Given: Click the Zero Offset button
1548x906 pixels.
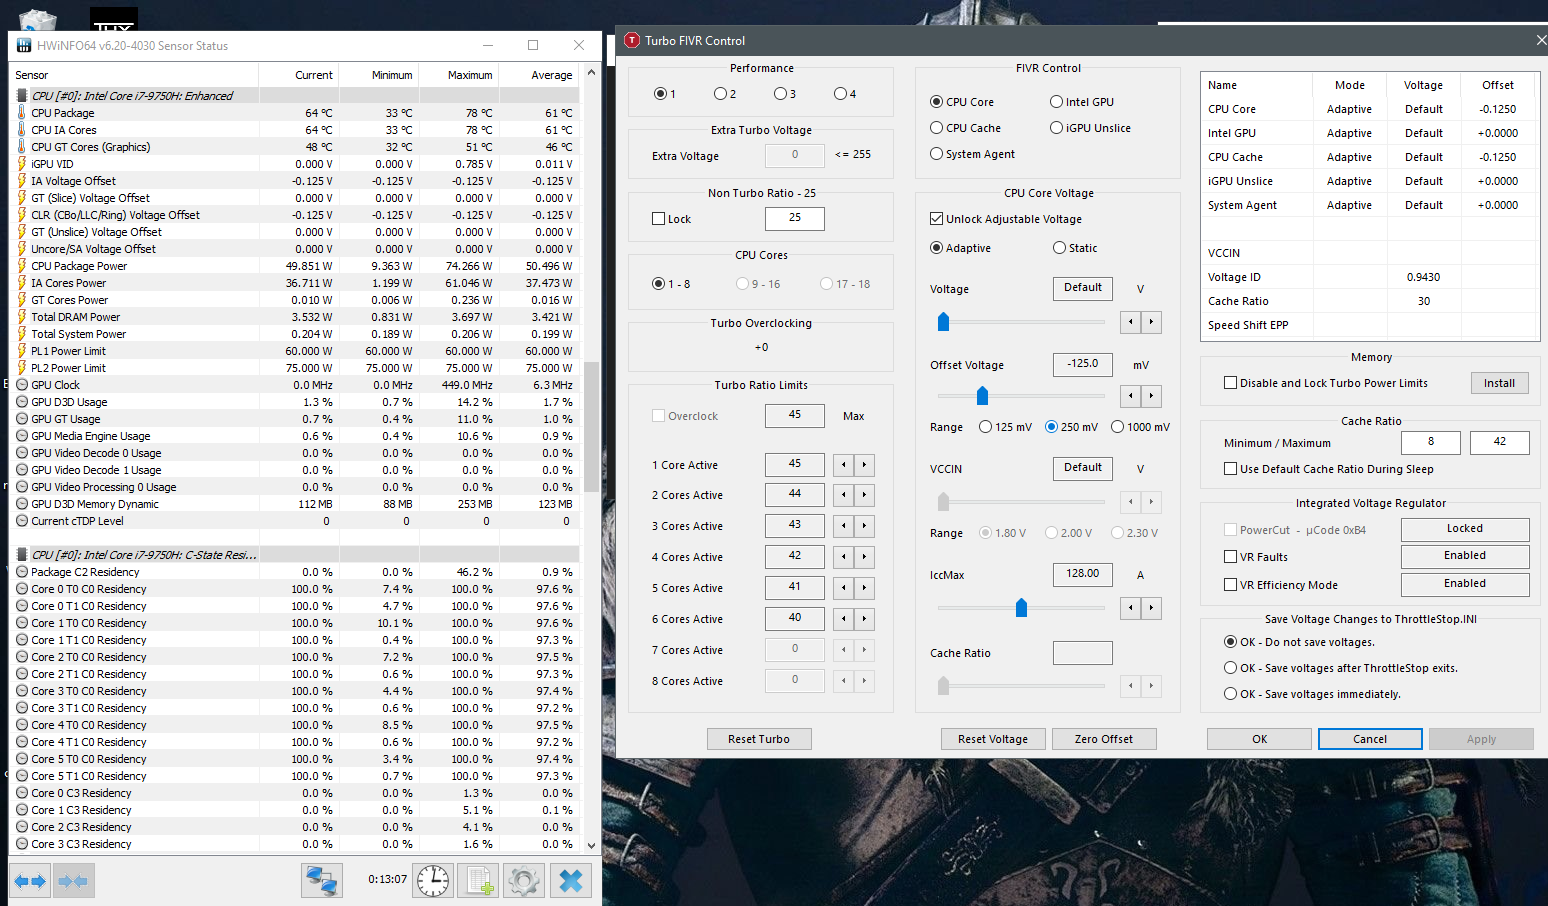Looking at the screenshot, I should pos(1104,739).
